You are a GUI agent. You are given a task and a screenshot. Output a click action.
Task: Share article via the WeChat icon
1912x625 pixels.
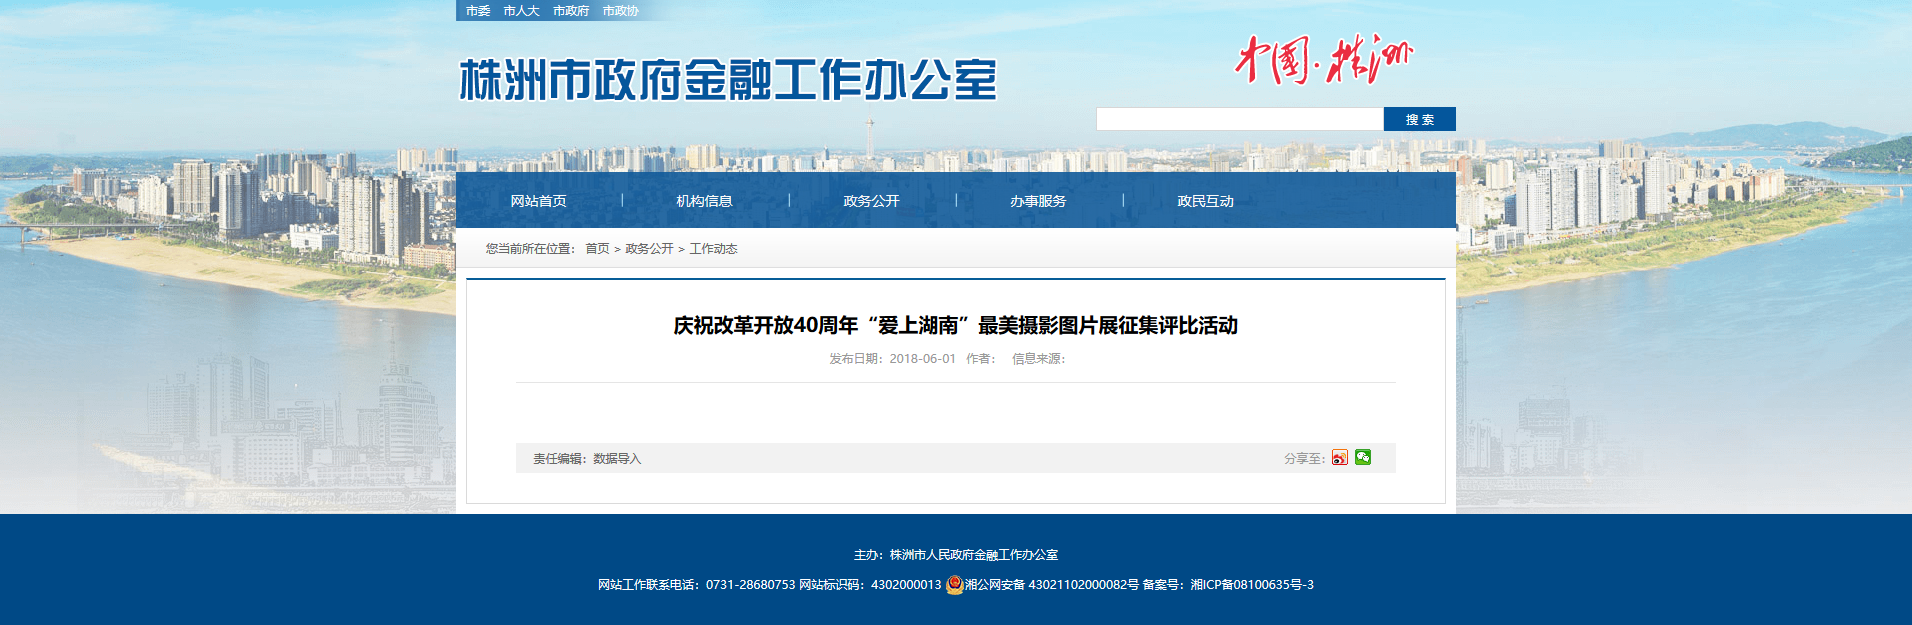coord(1363,457)
